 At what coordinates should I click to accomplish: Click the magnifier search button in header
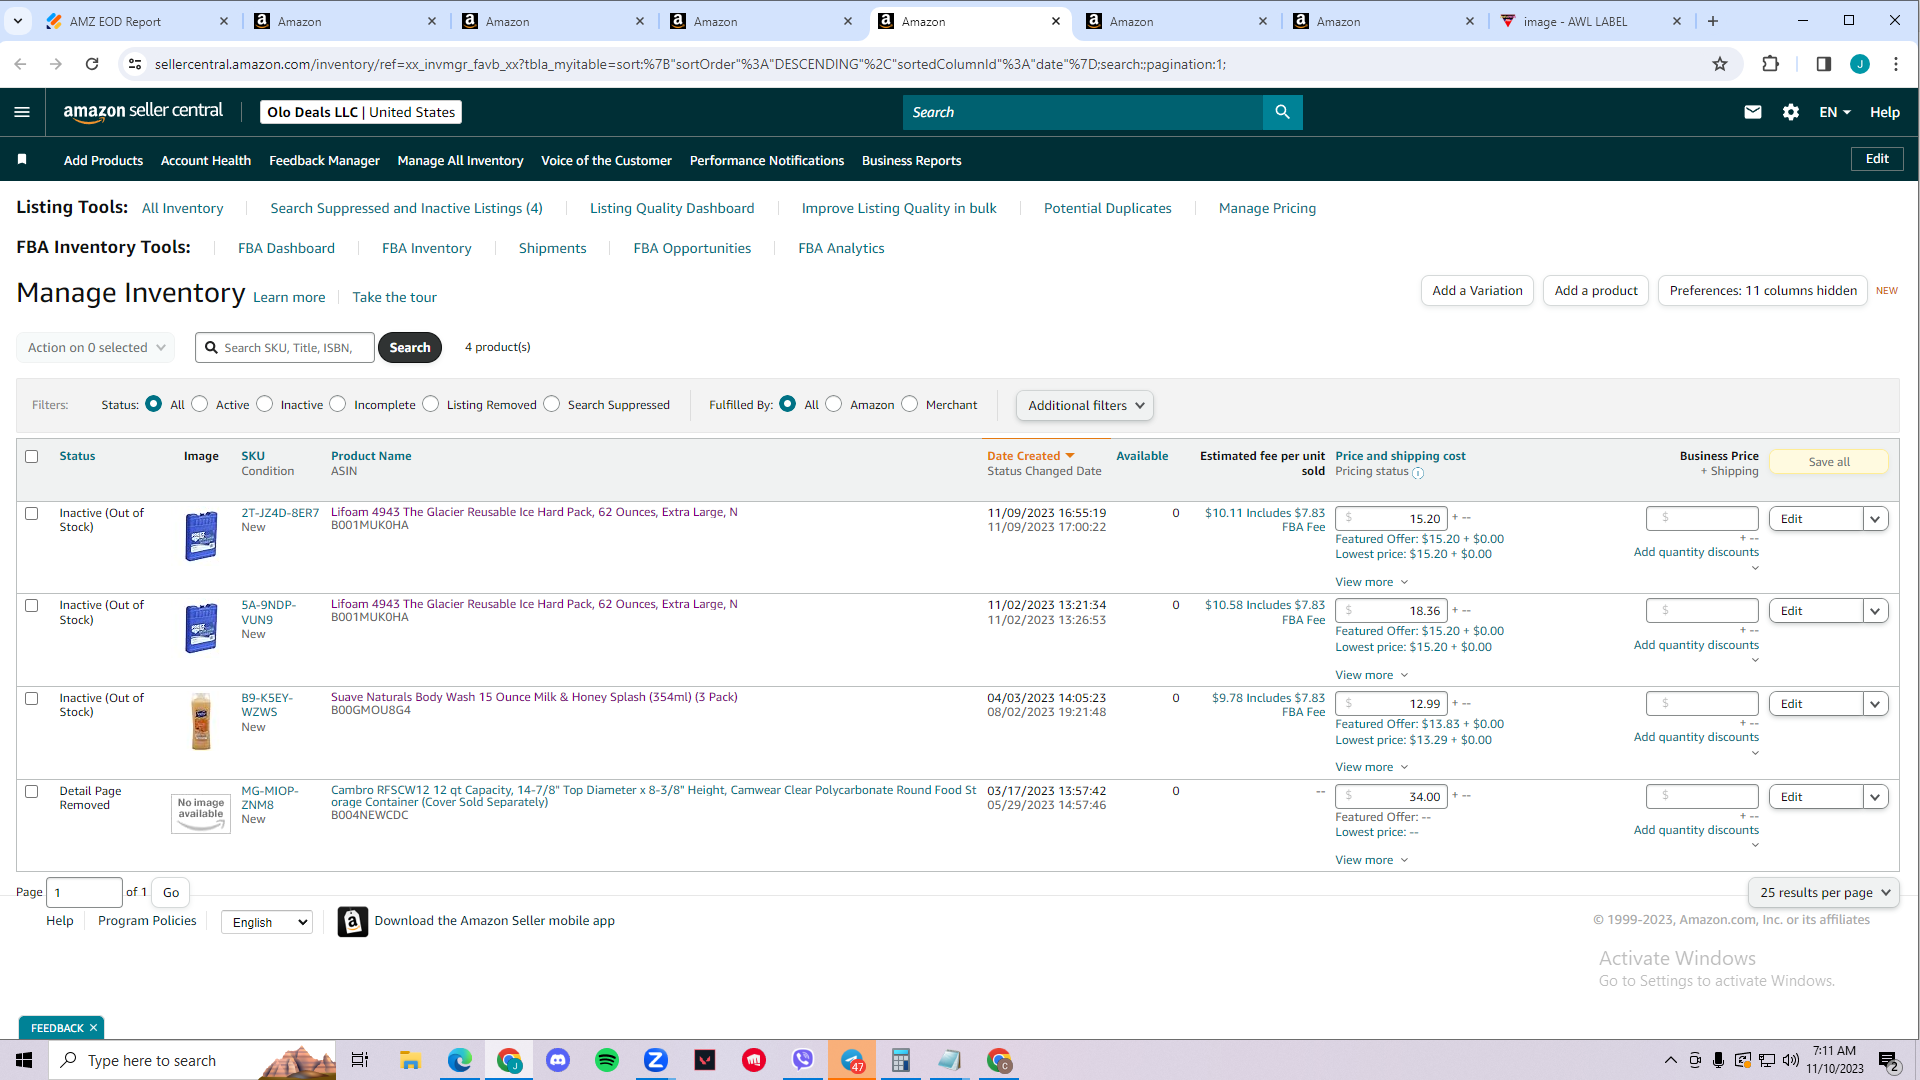[x=1282, y=112]
